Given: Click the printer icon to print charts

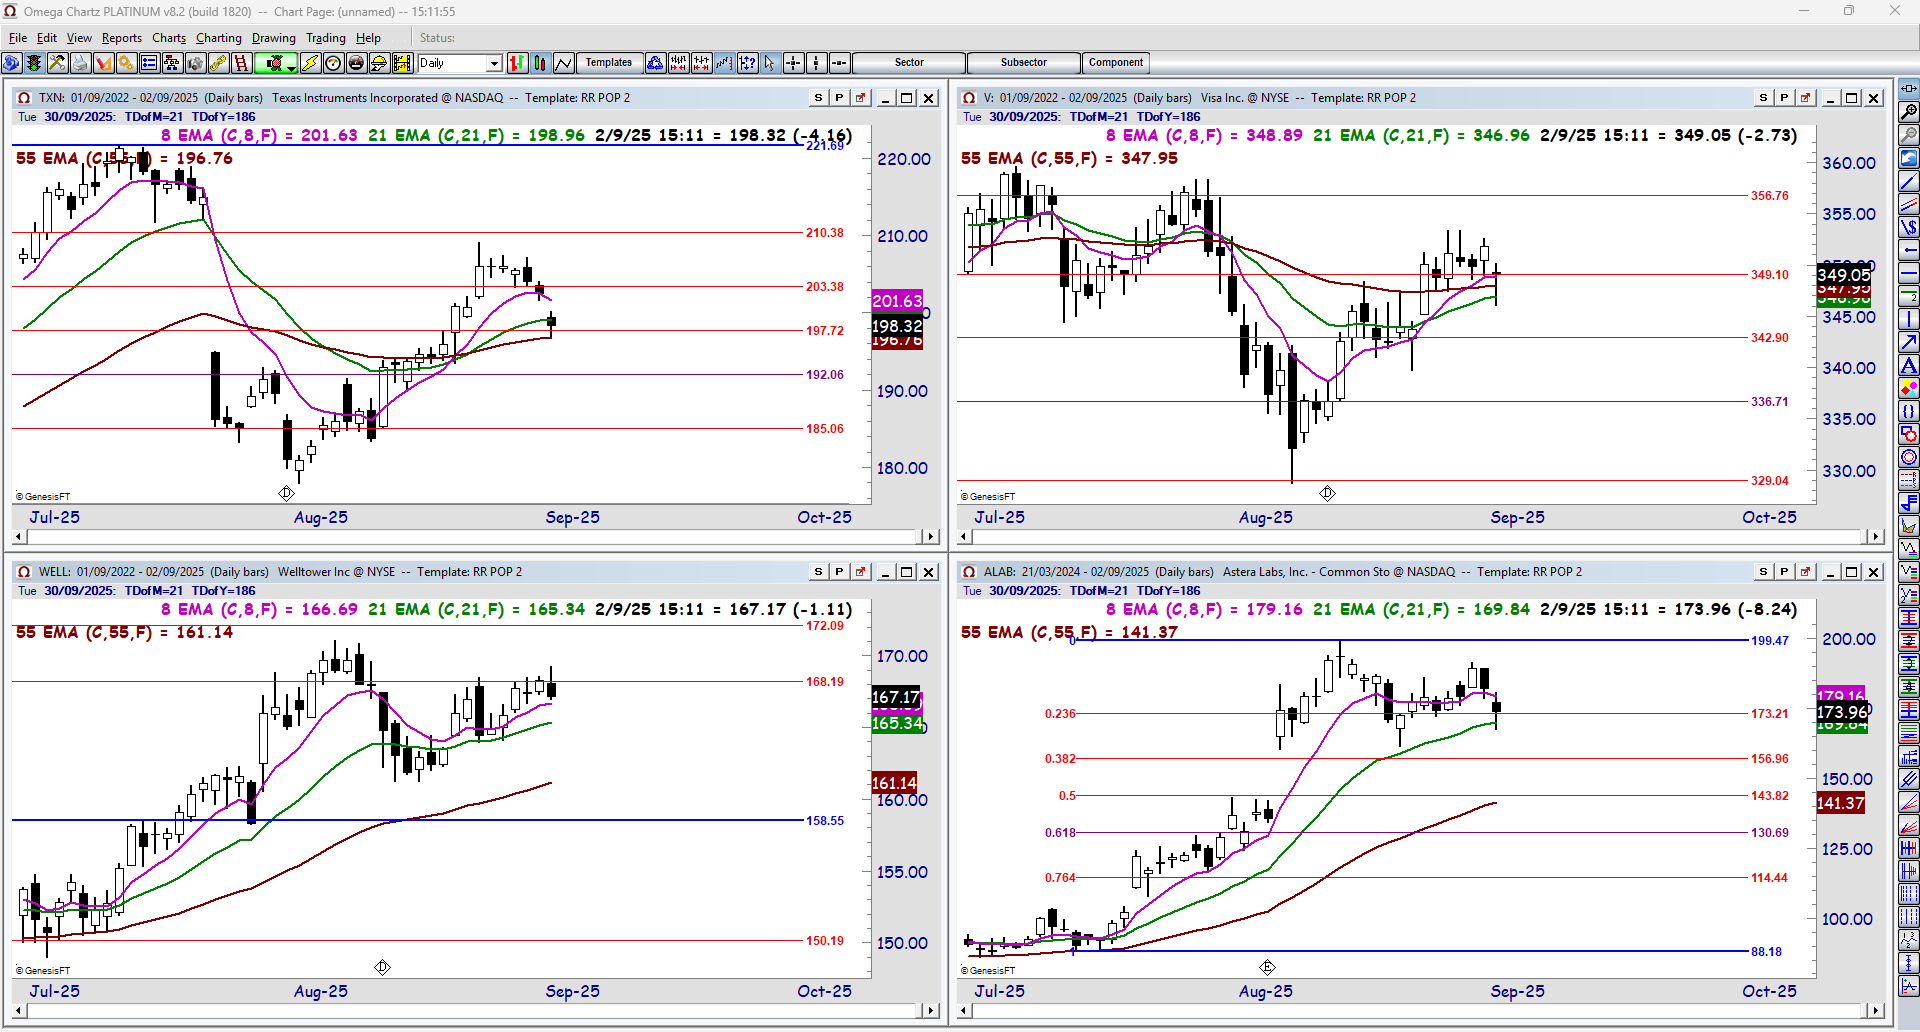Looking at the screenshot, I should 80,63.
